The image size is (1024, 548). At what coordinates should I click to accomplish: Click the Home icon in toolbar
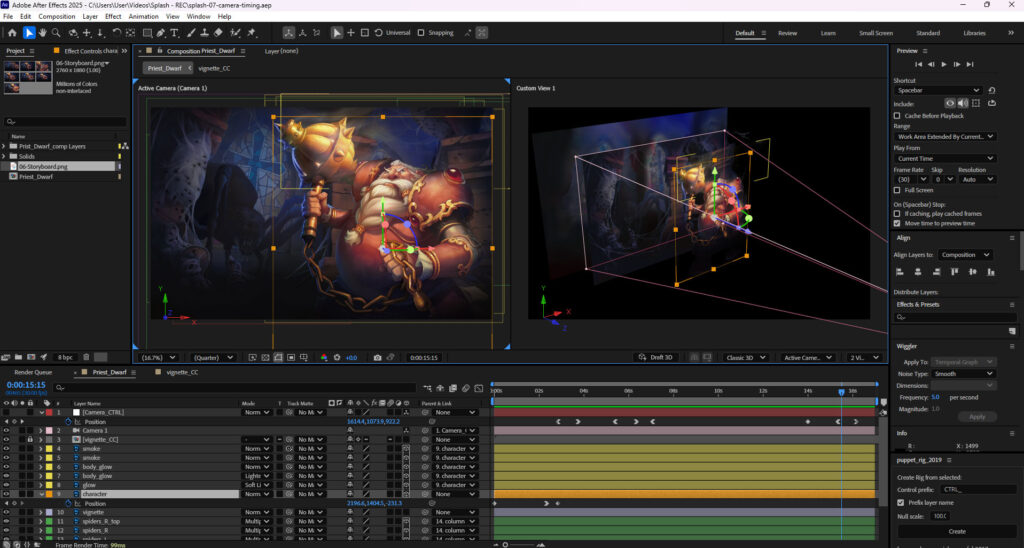coord(12,33)
